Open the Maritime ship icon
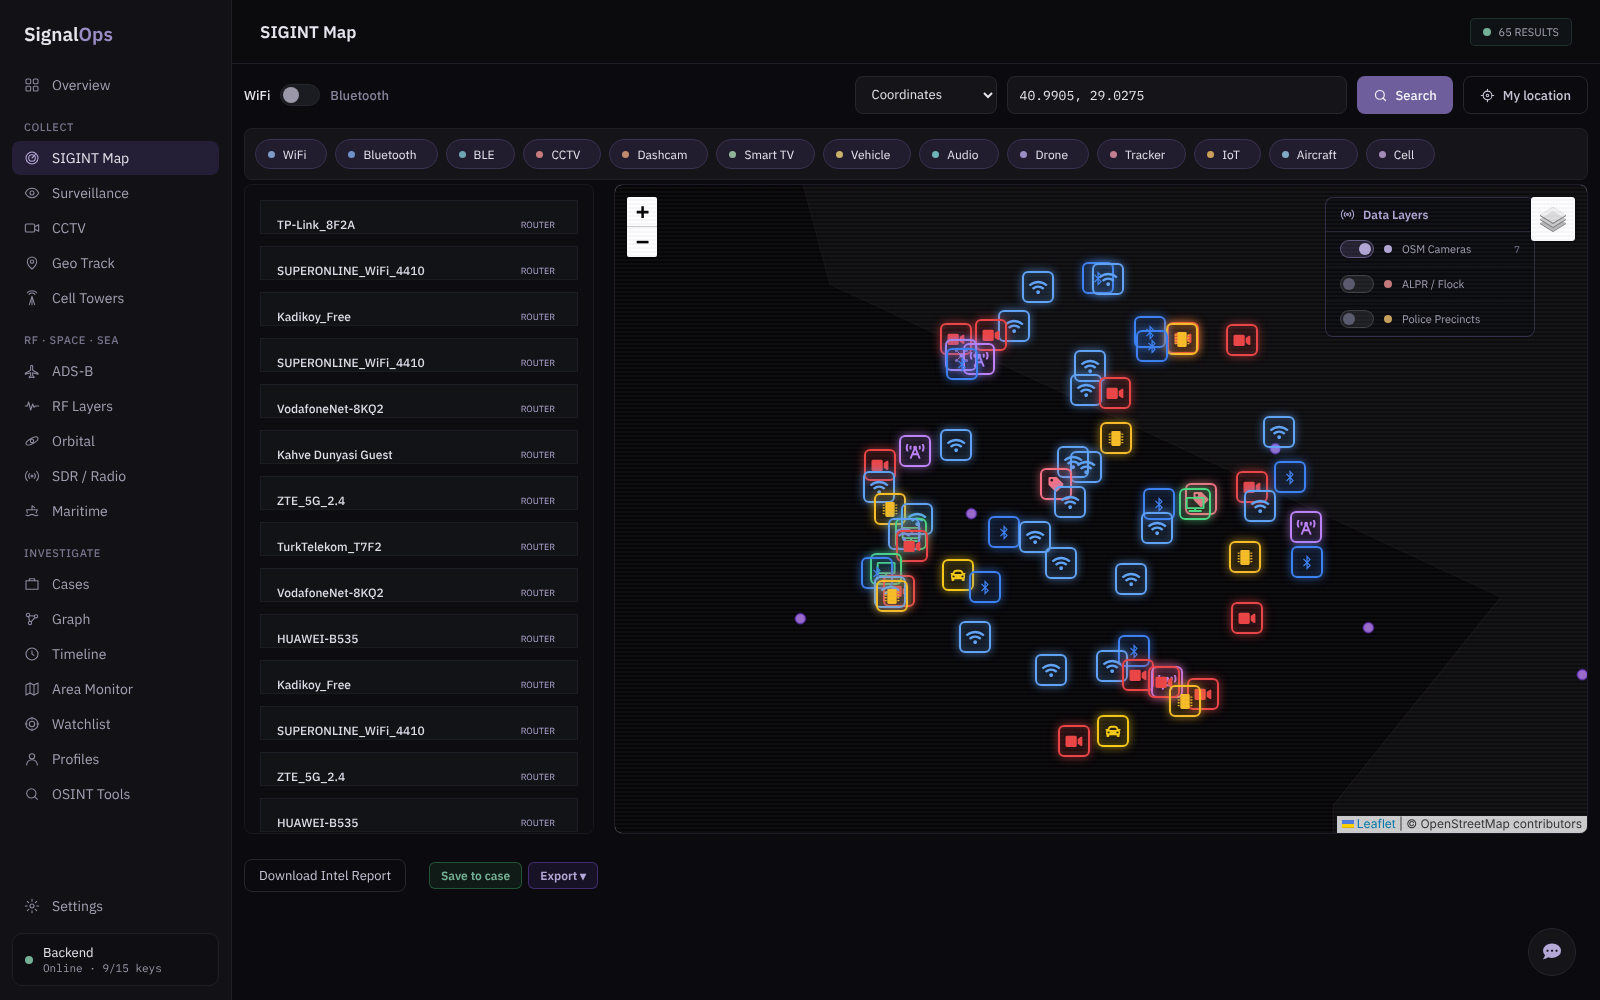 [x=32, y=511]
